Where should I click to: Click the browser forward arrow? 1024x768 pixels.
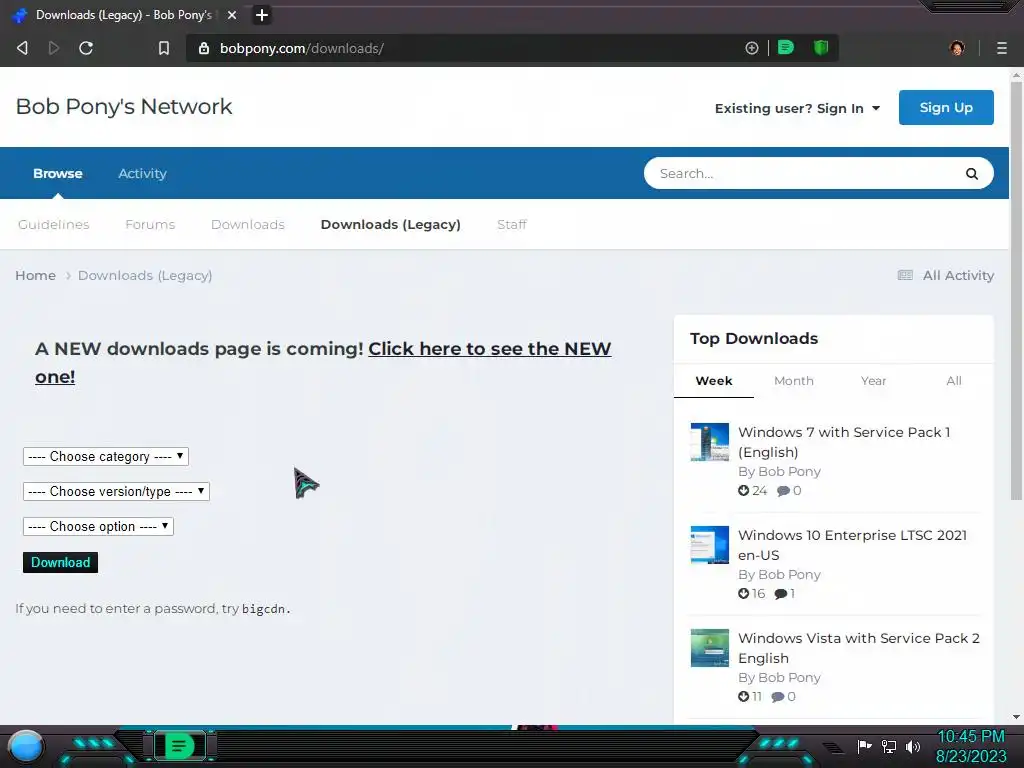point(54,48)
